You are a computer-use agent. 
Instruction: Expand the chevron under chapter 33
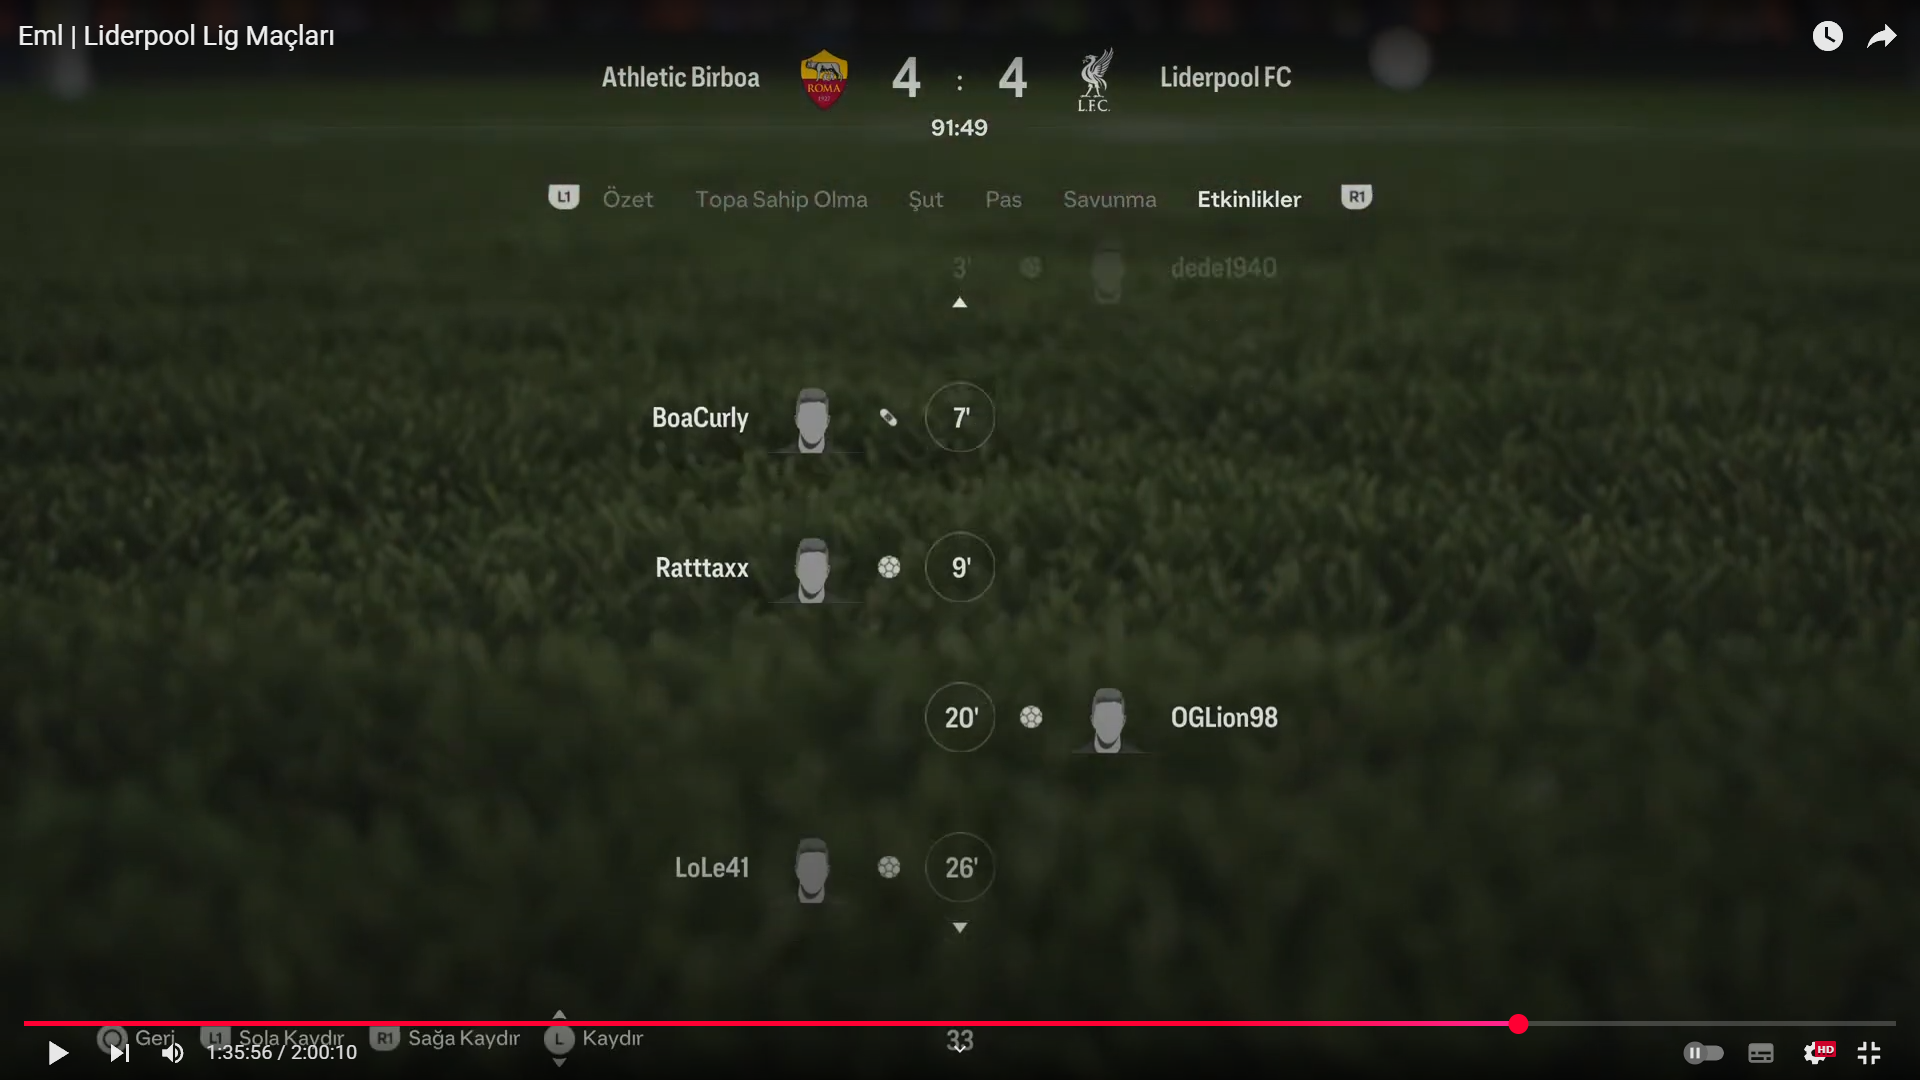pos(959,1049)
